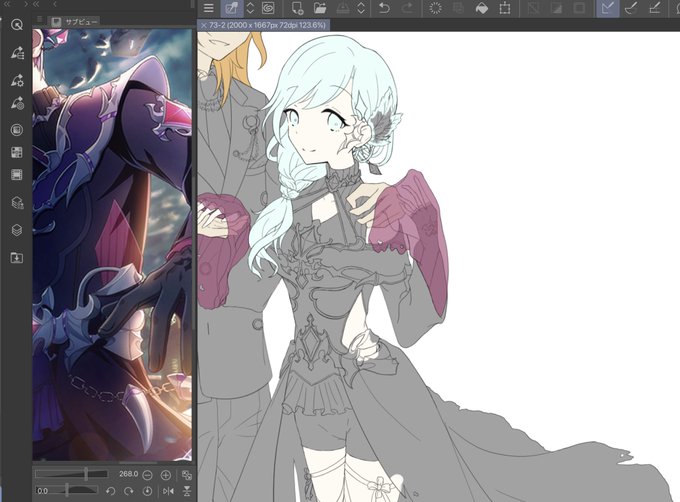This screenshot has width=680, height=502.
Task: Open Brush Size palette icon
Action: [17, 103]
